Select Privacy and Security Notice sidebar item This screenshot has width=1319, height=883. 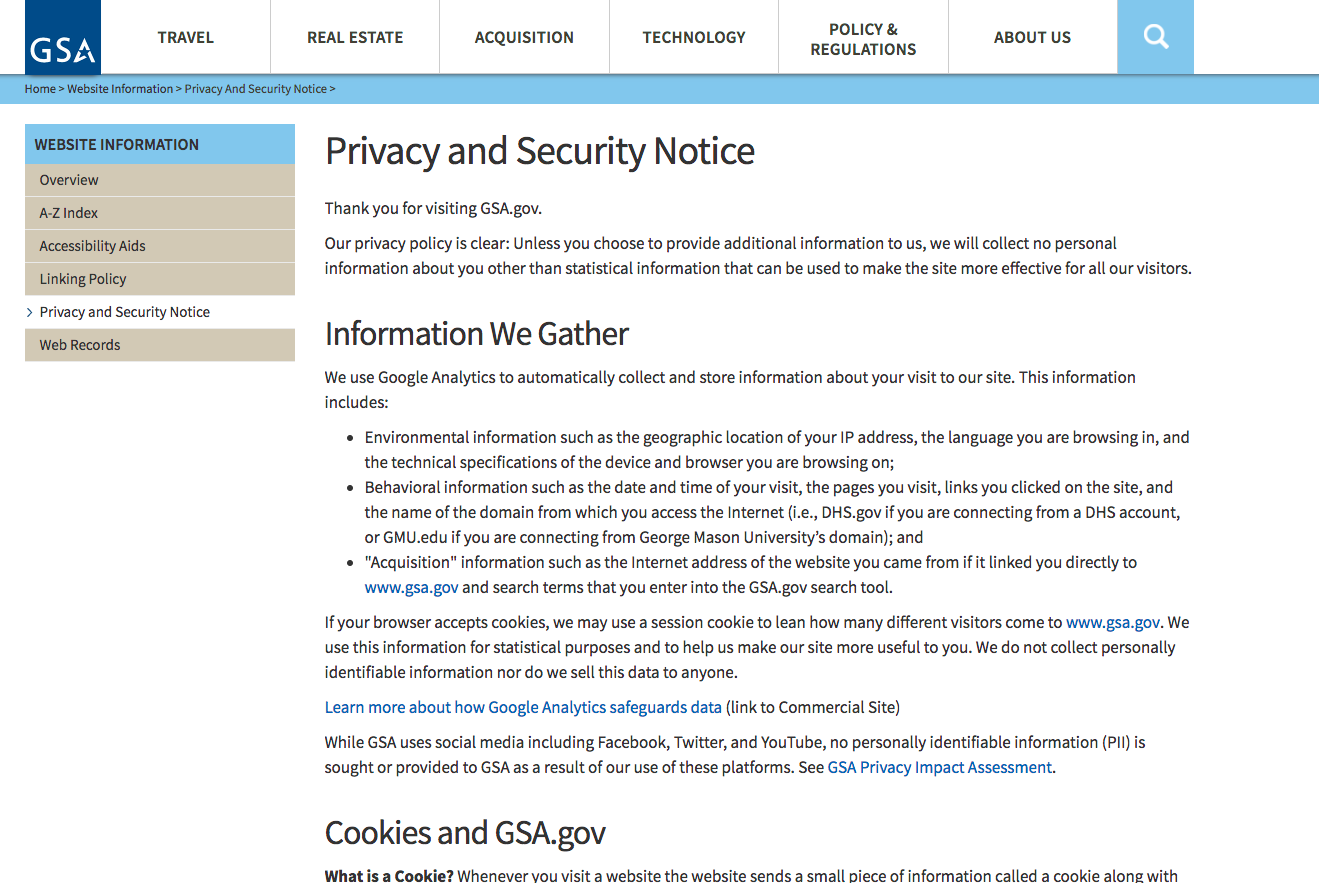pyautogui.click(x=125, y=312)
